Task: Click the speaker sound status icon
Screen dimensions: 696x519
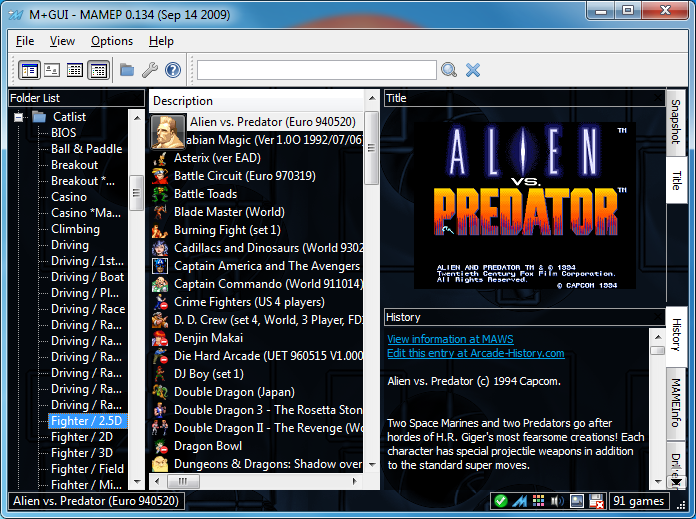Action: tap(557, 501)
